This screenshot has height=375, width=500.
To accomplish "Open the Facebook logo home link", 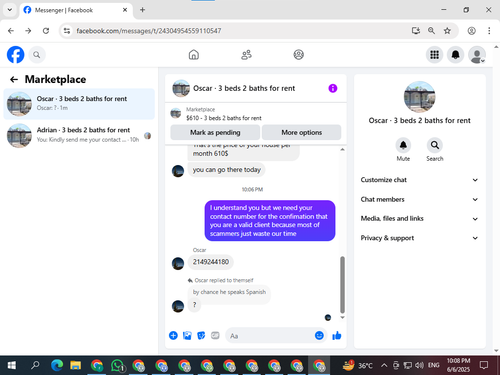I will (16, 55).
